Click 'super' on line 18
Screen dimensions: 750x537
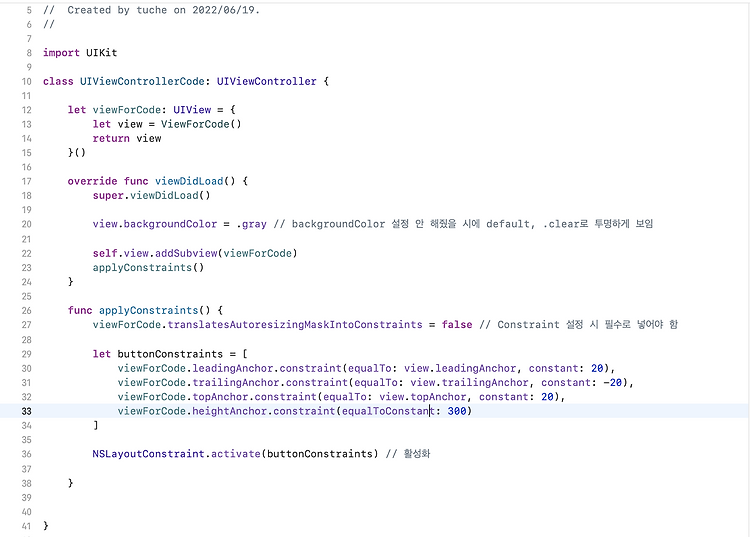tap(108, 196)
